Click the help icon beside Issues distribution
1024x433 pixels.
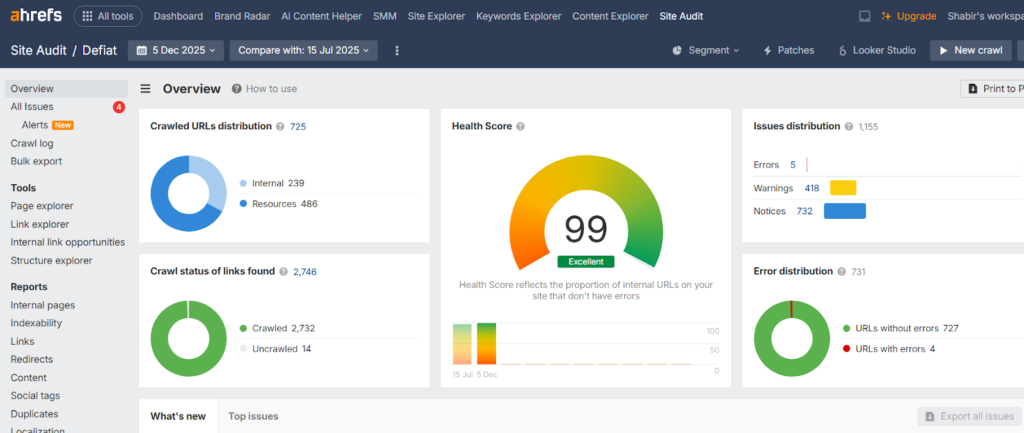[849, 127]
